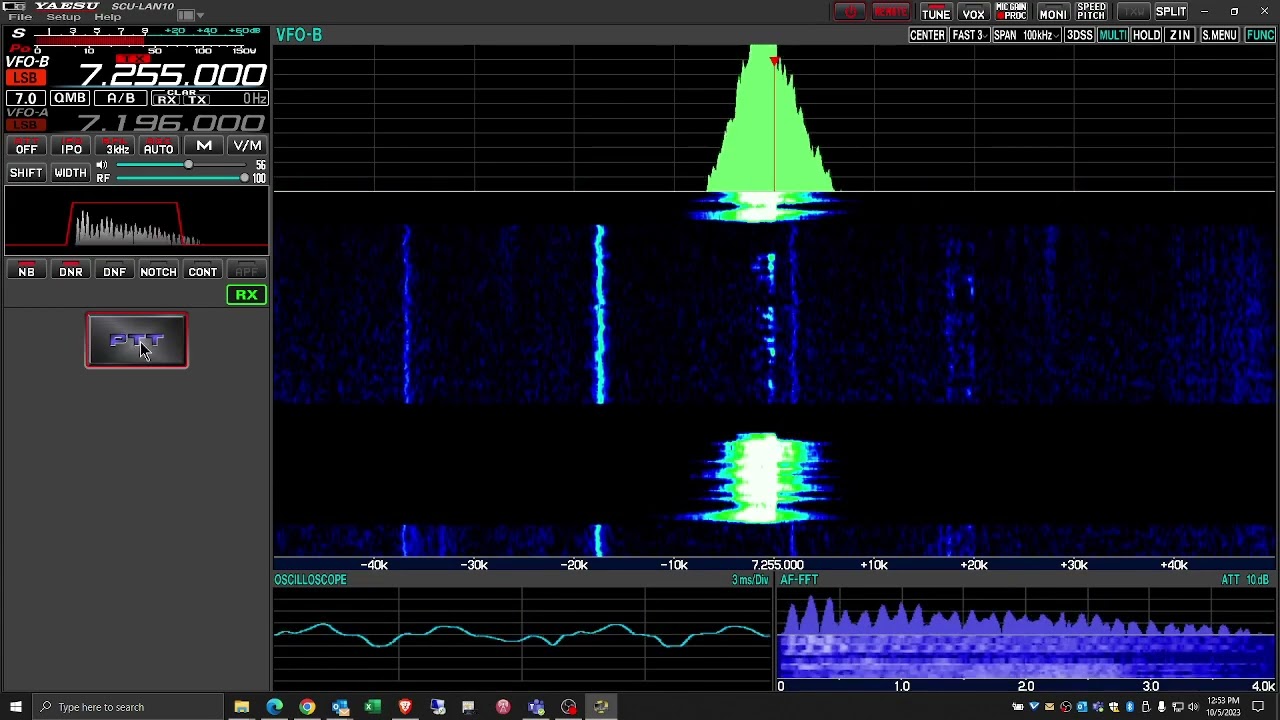
Task: Click the red power button icon
Action: pos(850,12)
